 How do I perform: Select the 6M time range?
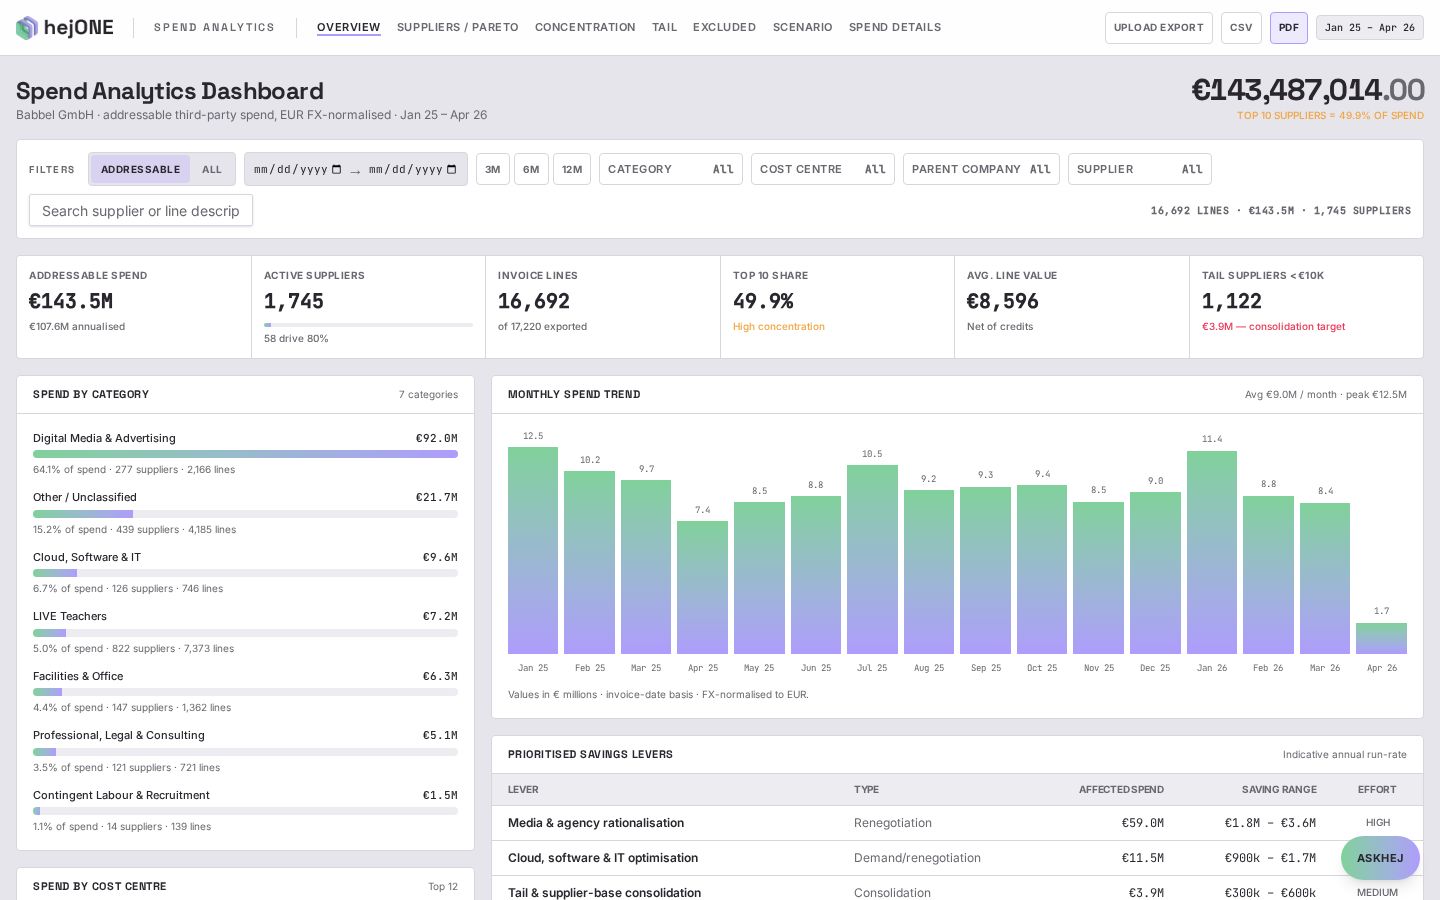tap(531, 169)
